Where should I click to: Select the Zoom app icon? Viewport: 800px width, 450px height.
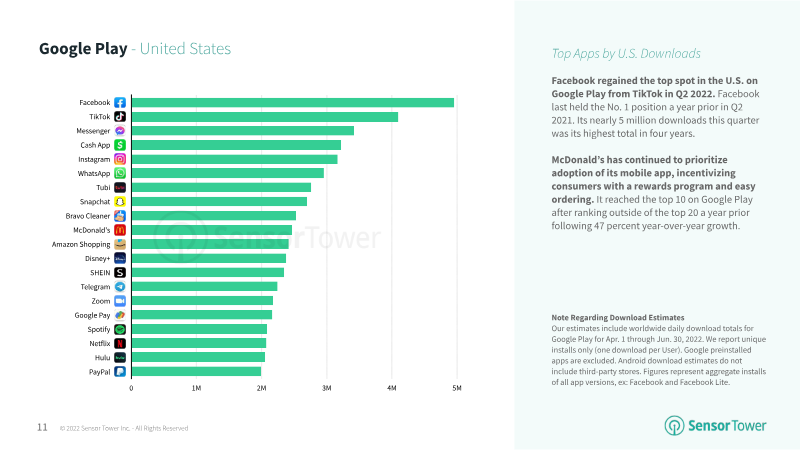120,300
